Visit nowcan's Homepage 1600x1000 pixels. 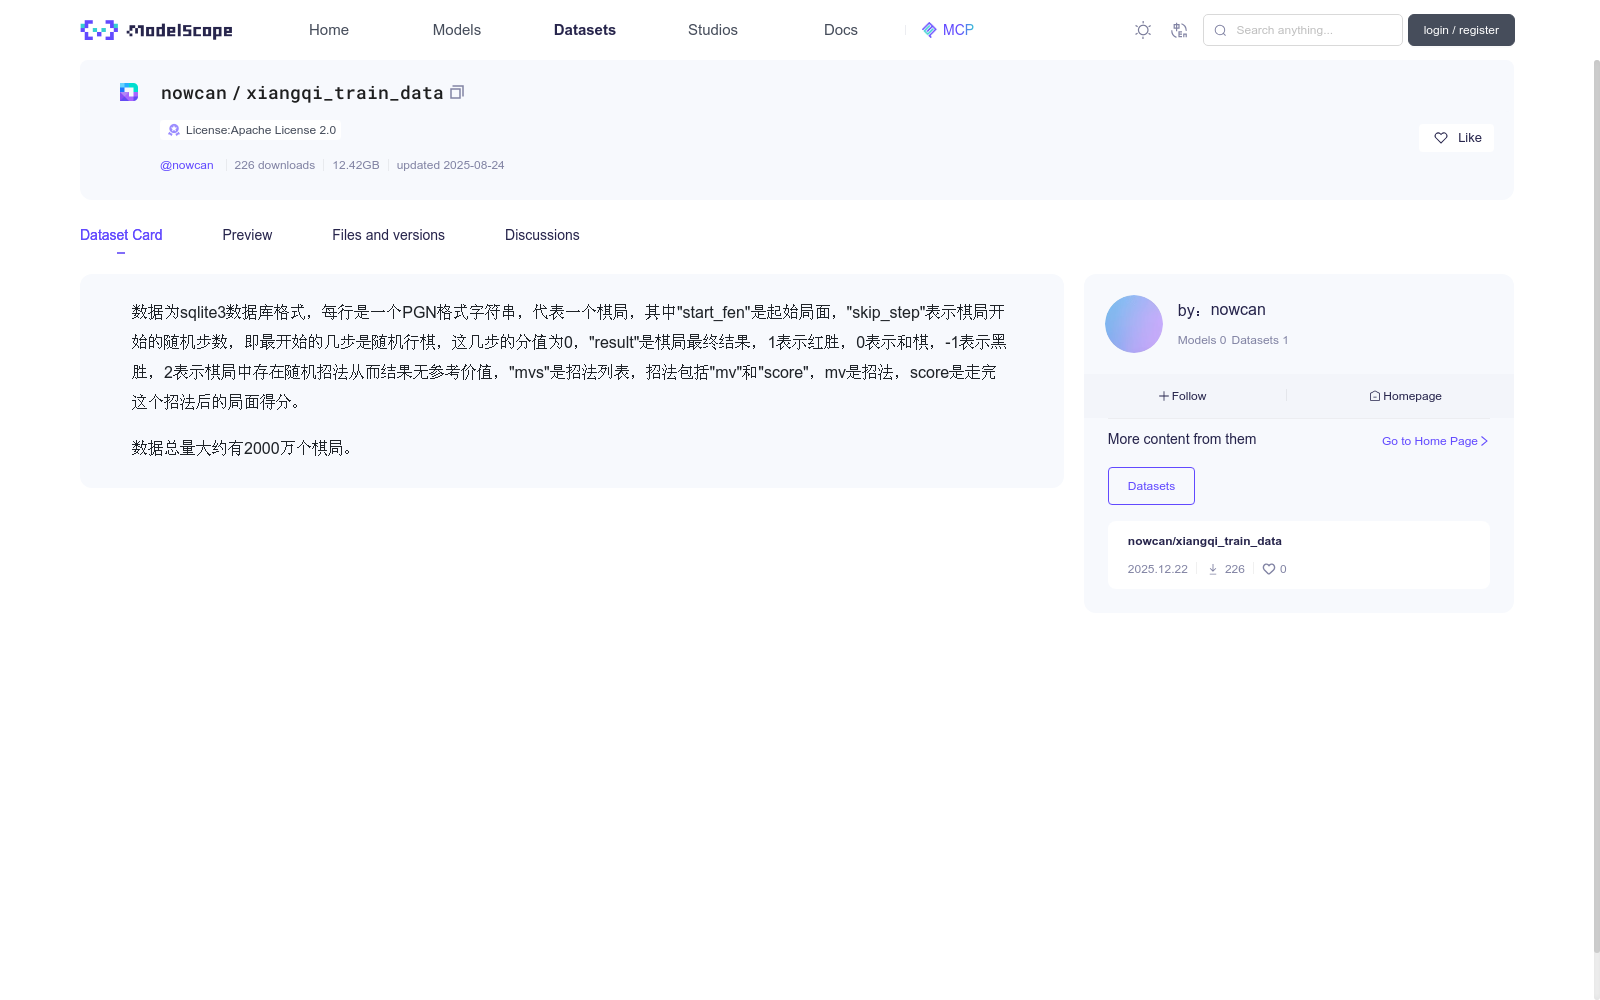pyautogui.click(x=1405, y=396)
